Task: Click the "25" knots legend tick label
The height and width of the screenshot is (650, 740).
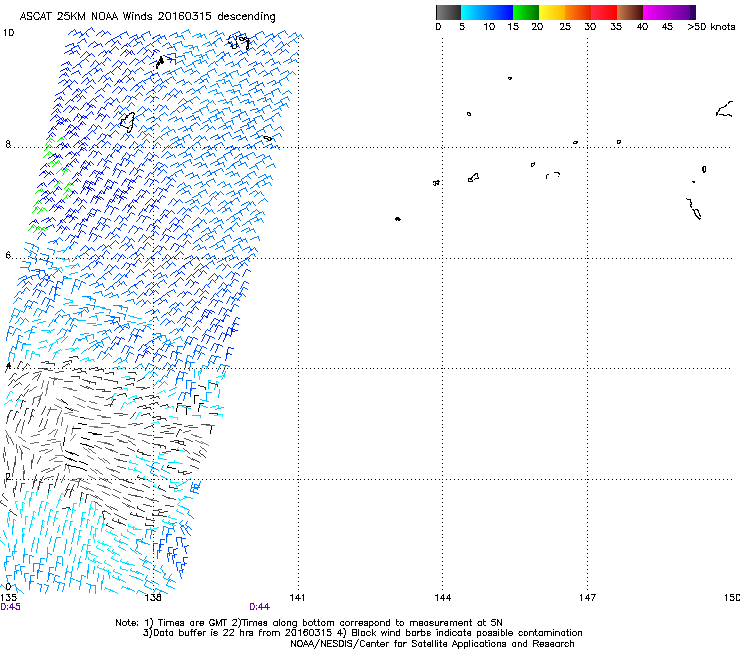Action: pos(565,27)
